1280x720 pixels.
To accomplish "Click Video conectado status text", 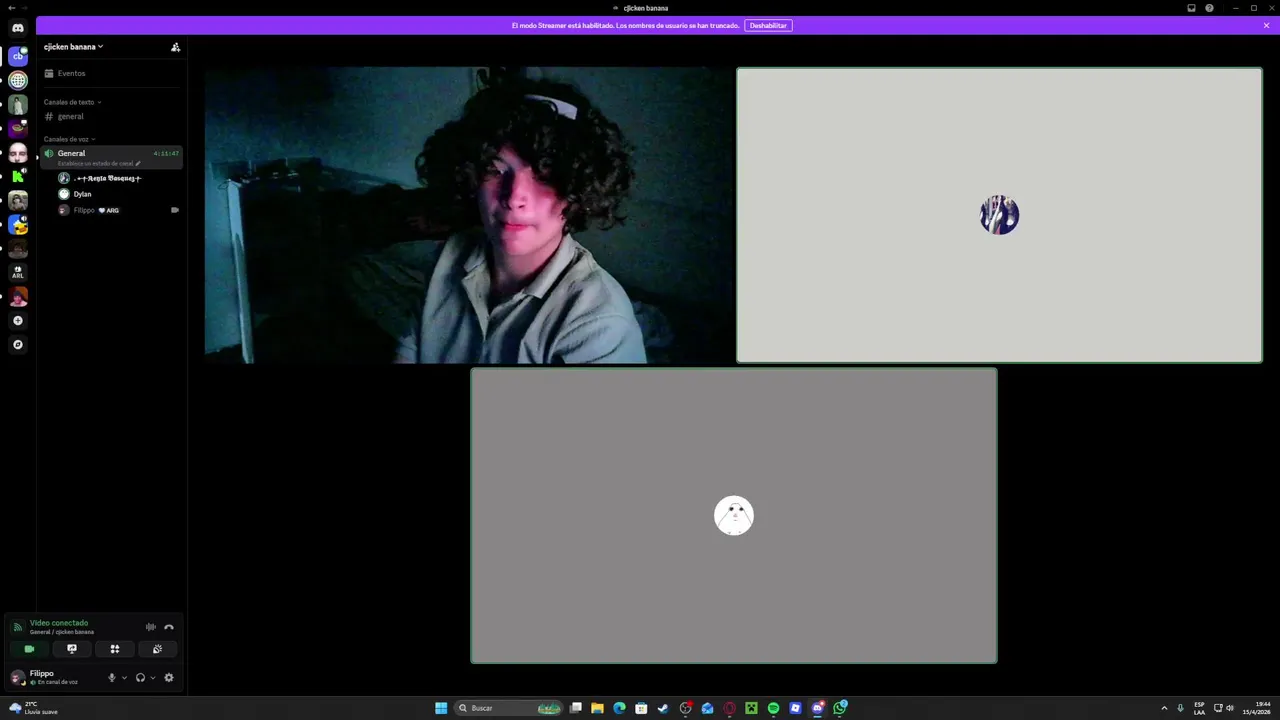I will [x=59, y=623].
